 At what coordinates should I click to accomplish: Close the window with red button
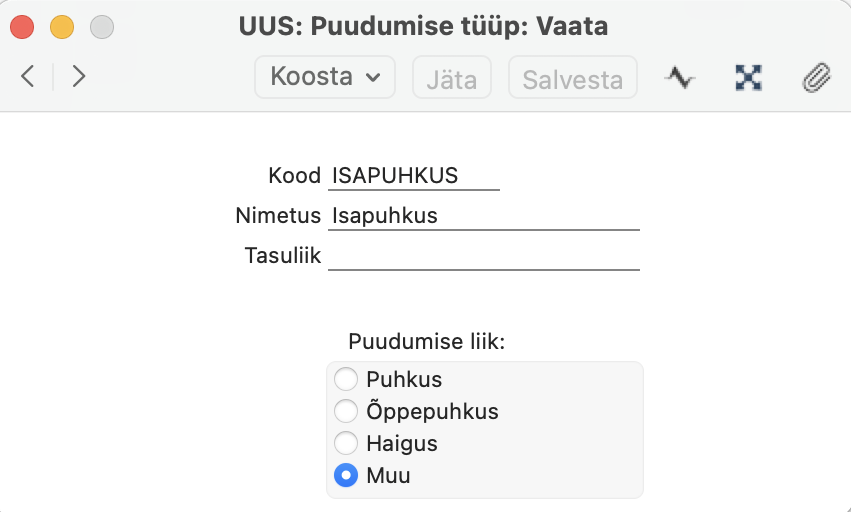pyautogui.click(x=22, y=27)
